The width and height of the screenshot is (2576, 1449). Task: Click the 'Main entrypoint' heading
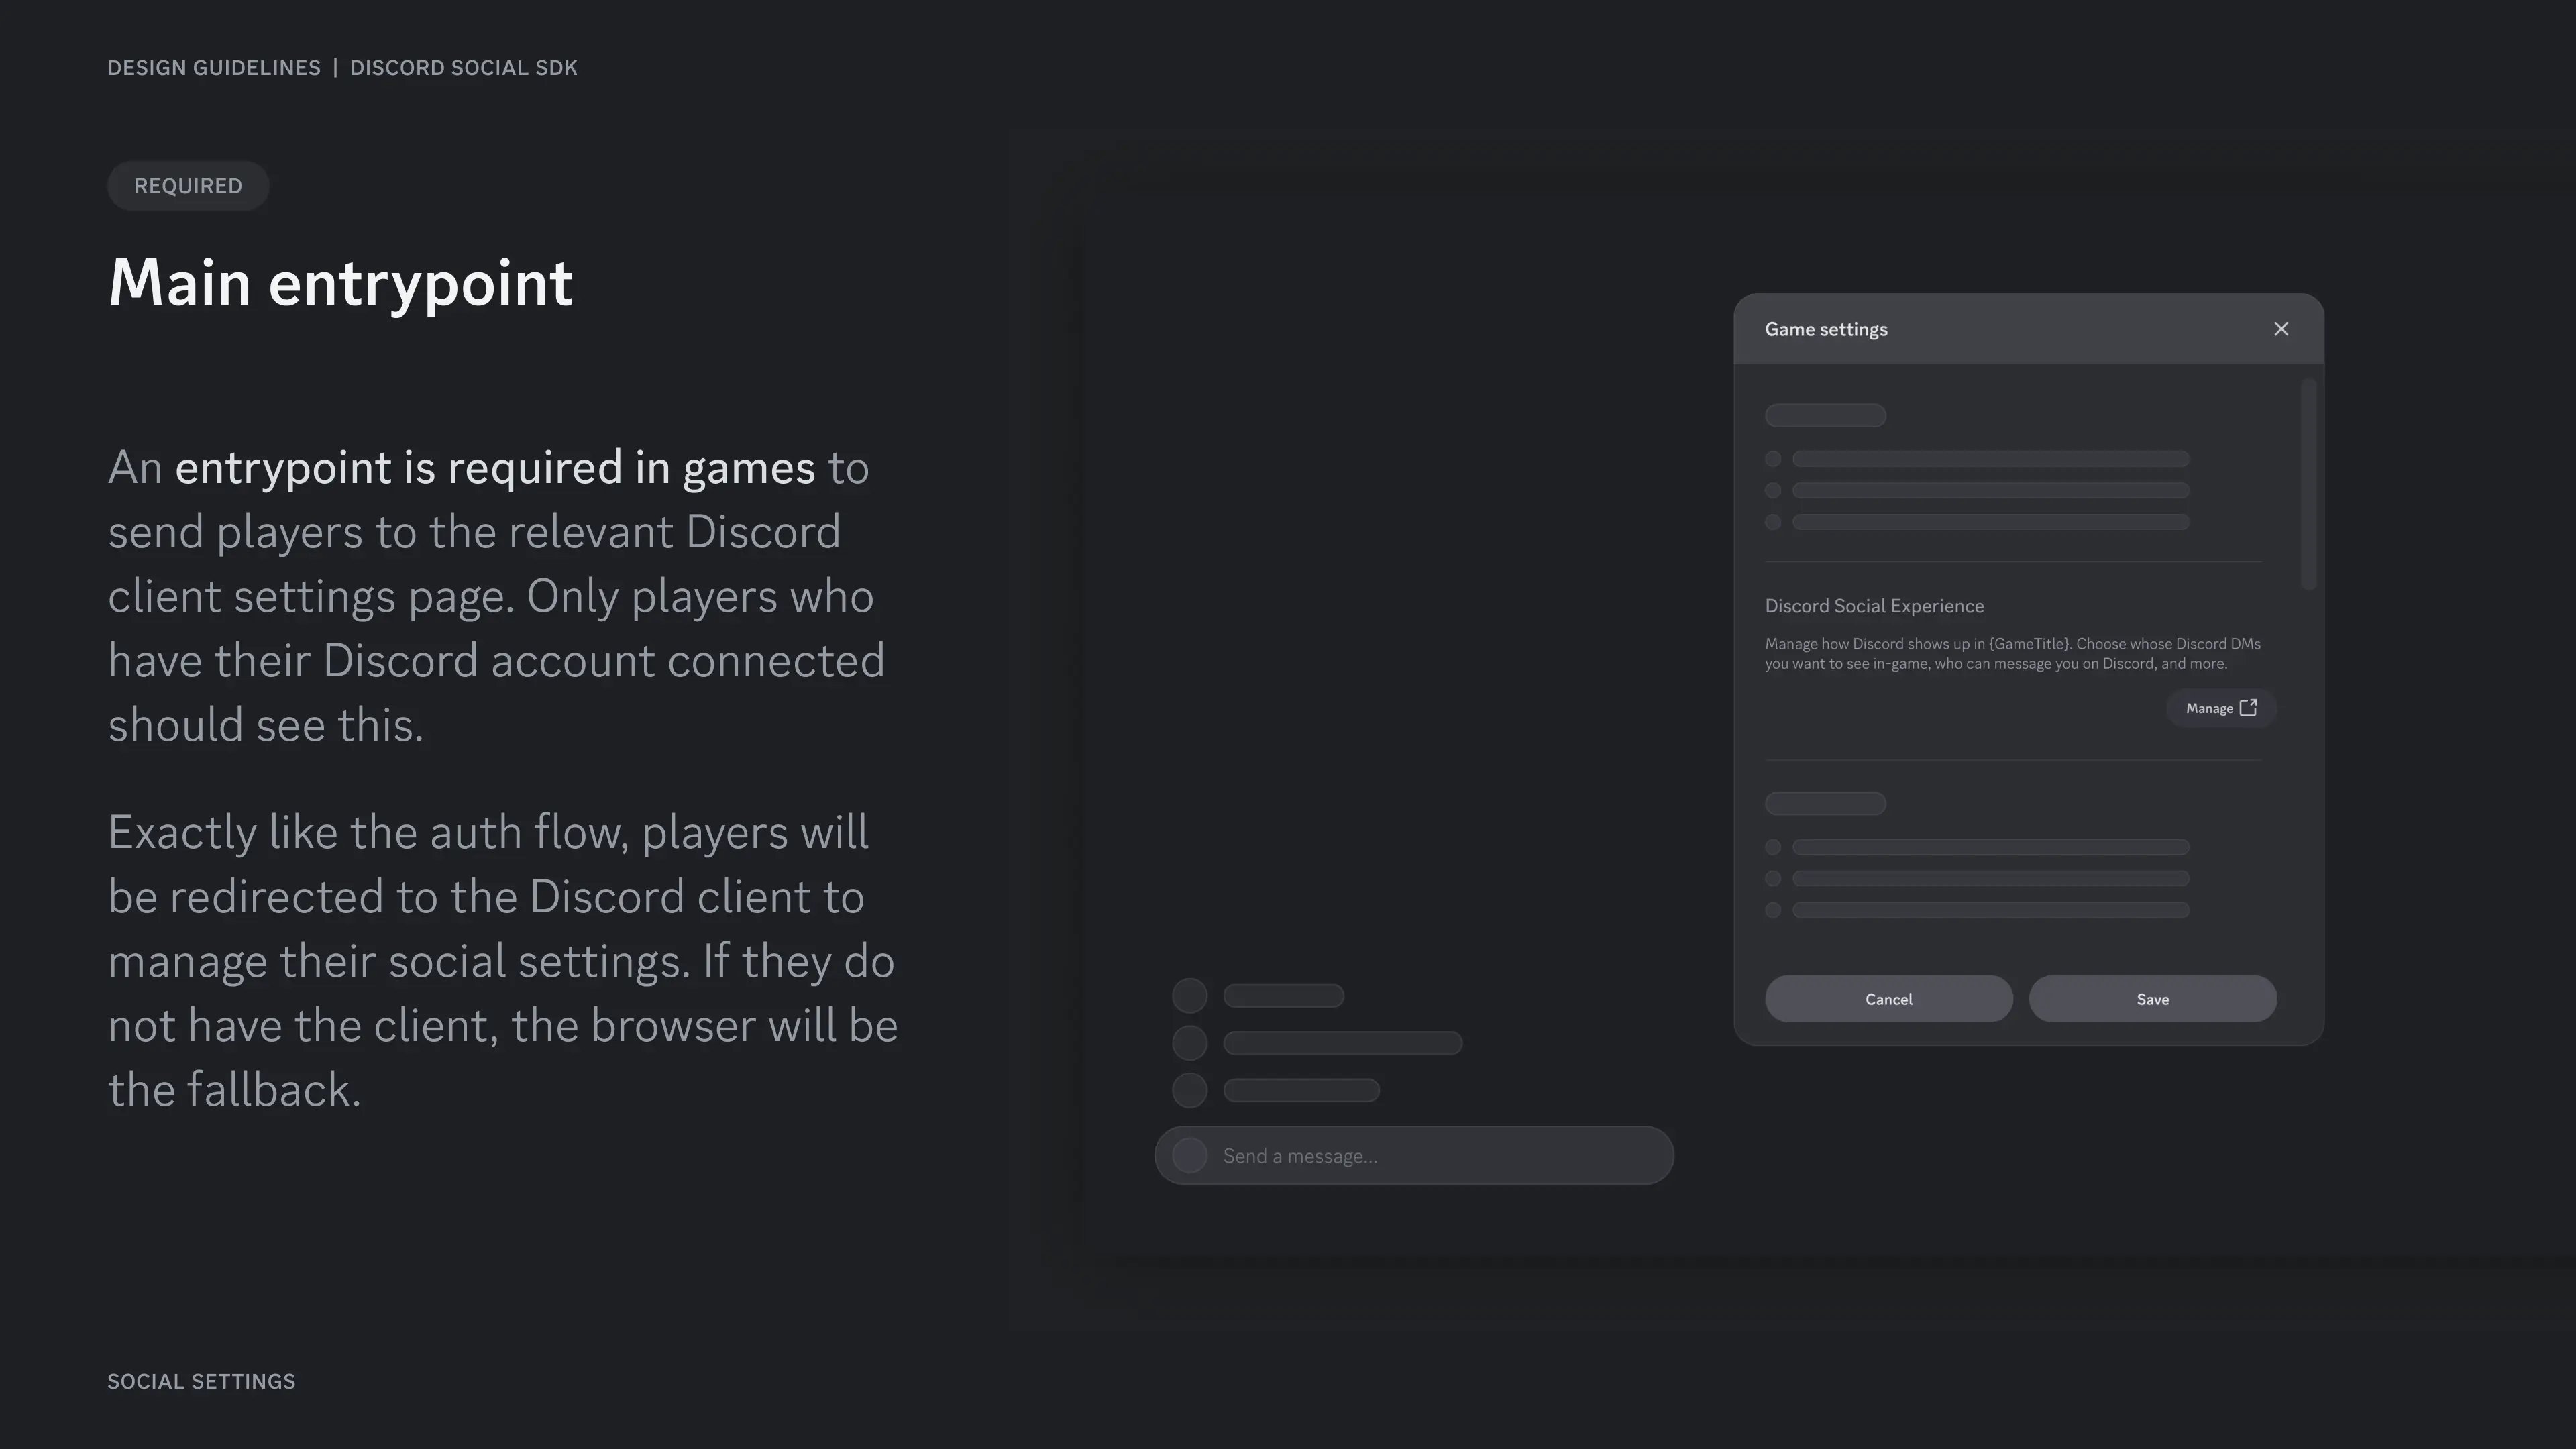(x=340, y=283)
